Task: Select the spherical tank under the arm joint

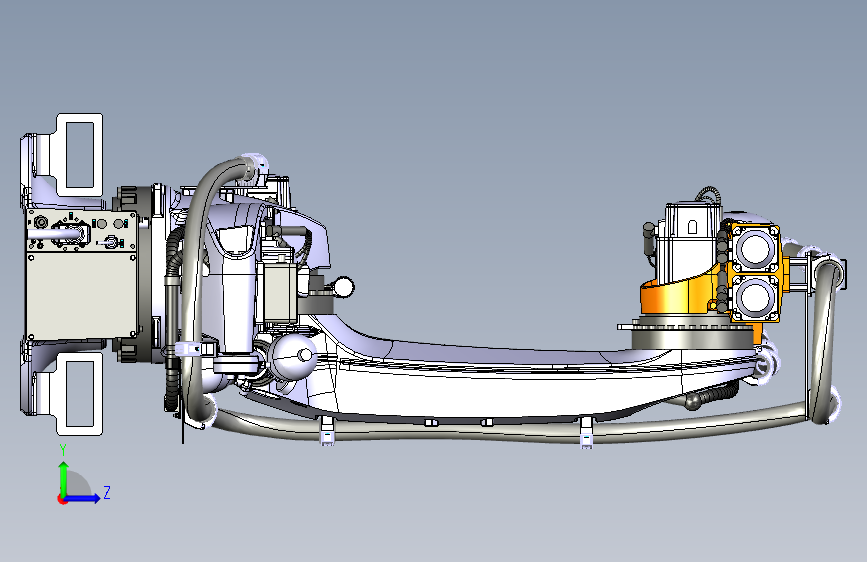Action: pyautogui.click(x=293, y=357)
